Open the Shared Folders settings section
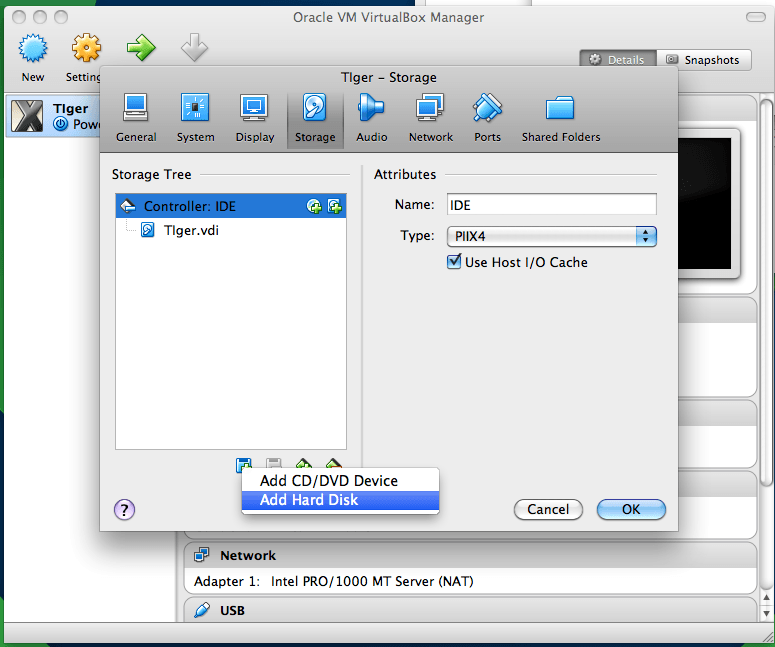 (560, 119)
